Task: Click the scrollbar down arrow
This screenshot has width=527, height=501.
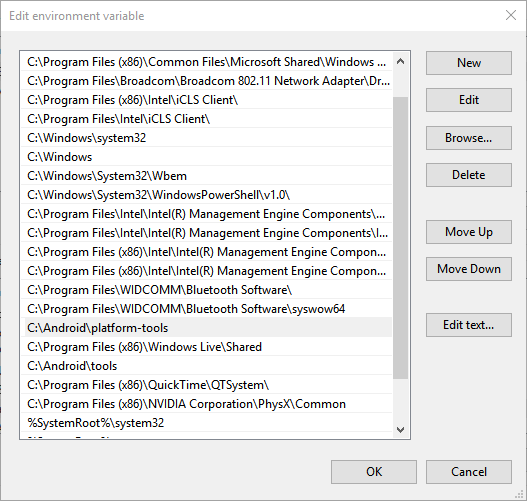Action: point(400,429)
